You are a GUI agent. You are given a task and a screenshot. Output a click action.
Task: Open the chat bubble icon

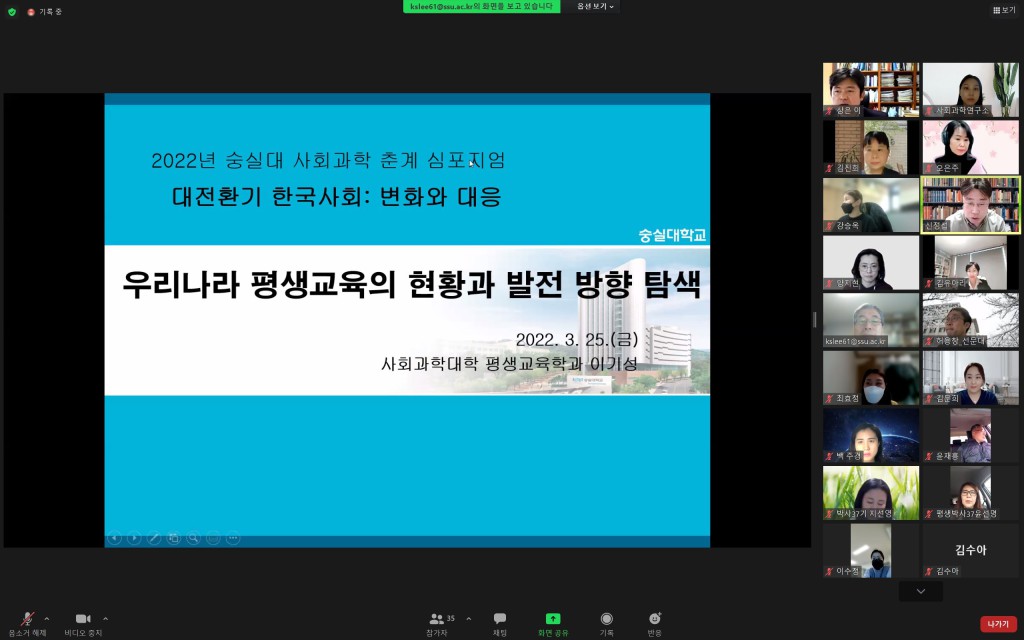tap(500, 618)
